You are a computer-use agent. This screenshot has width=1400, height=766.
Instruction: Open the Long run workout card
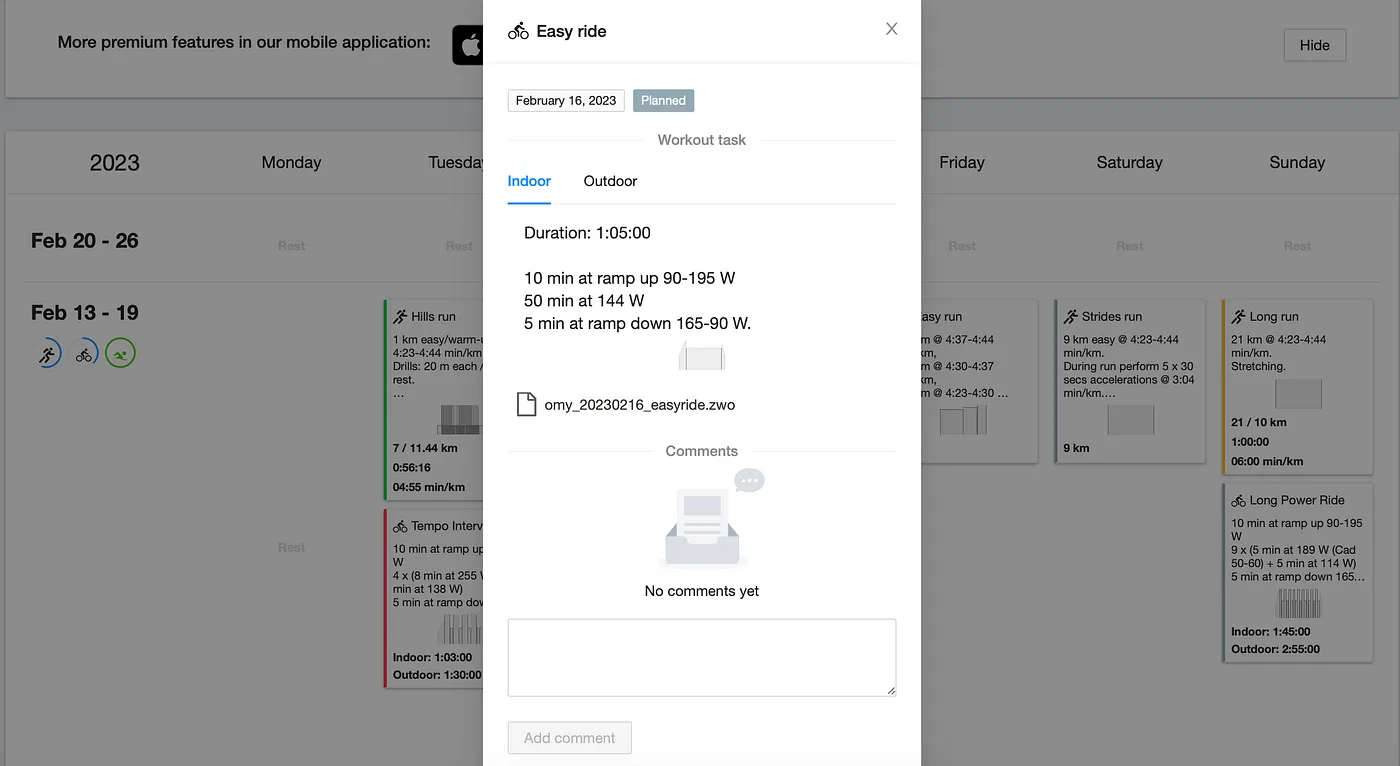point(1297,387)
